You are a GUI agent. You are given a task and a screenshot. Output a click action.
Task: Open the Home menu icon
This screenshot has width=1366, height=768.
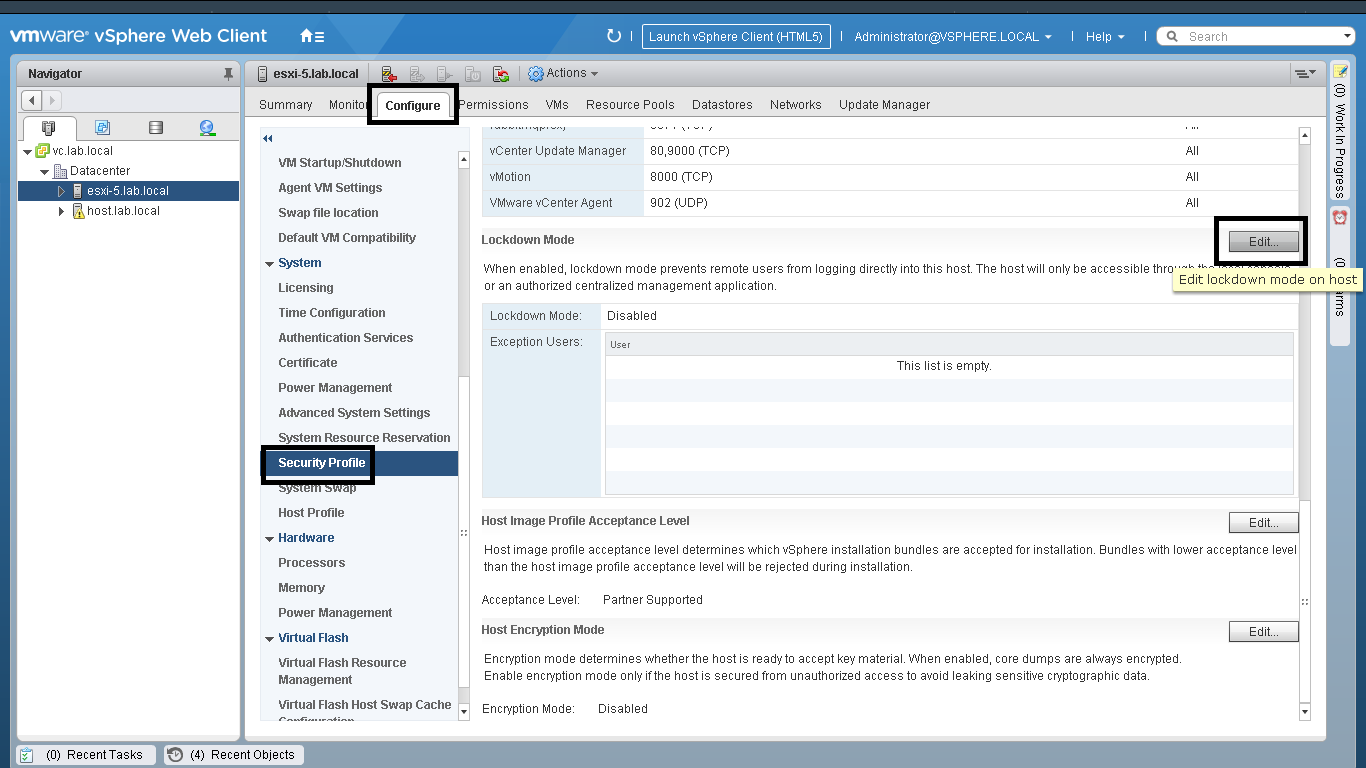(x=311, y=36)
